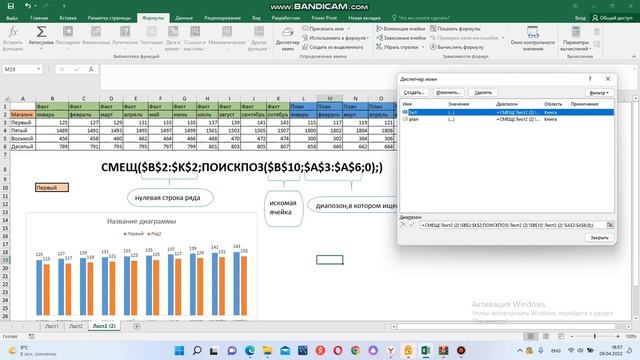Open taskbar Search icon
Viewport: 640px width, 360px height.
click(197, 351)
